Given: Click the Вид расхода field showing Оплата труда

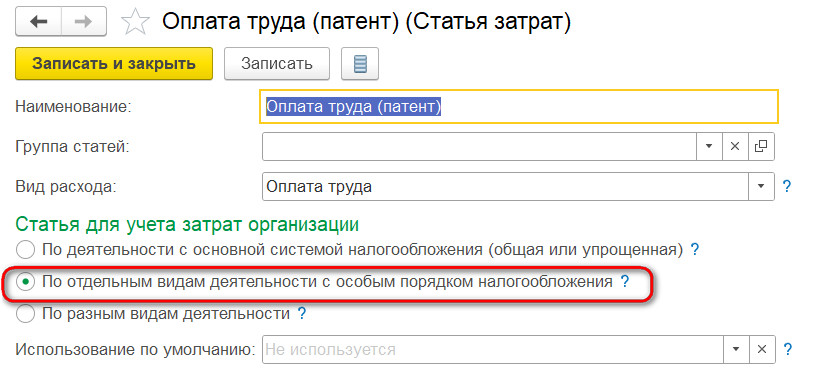Looking at the screenshot, I should 505,186.
